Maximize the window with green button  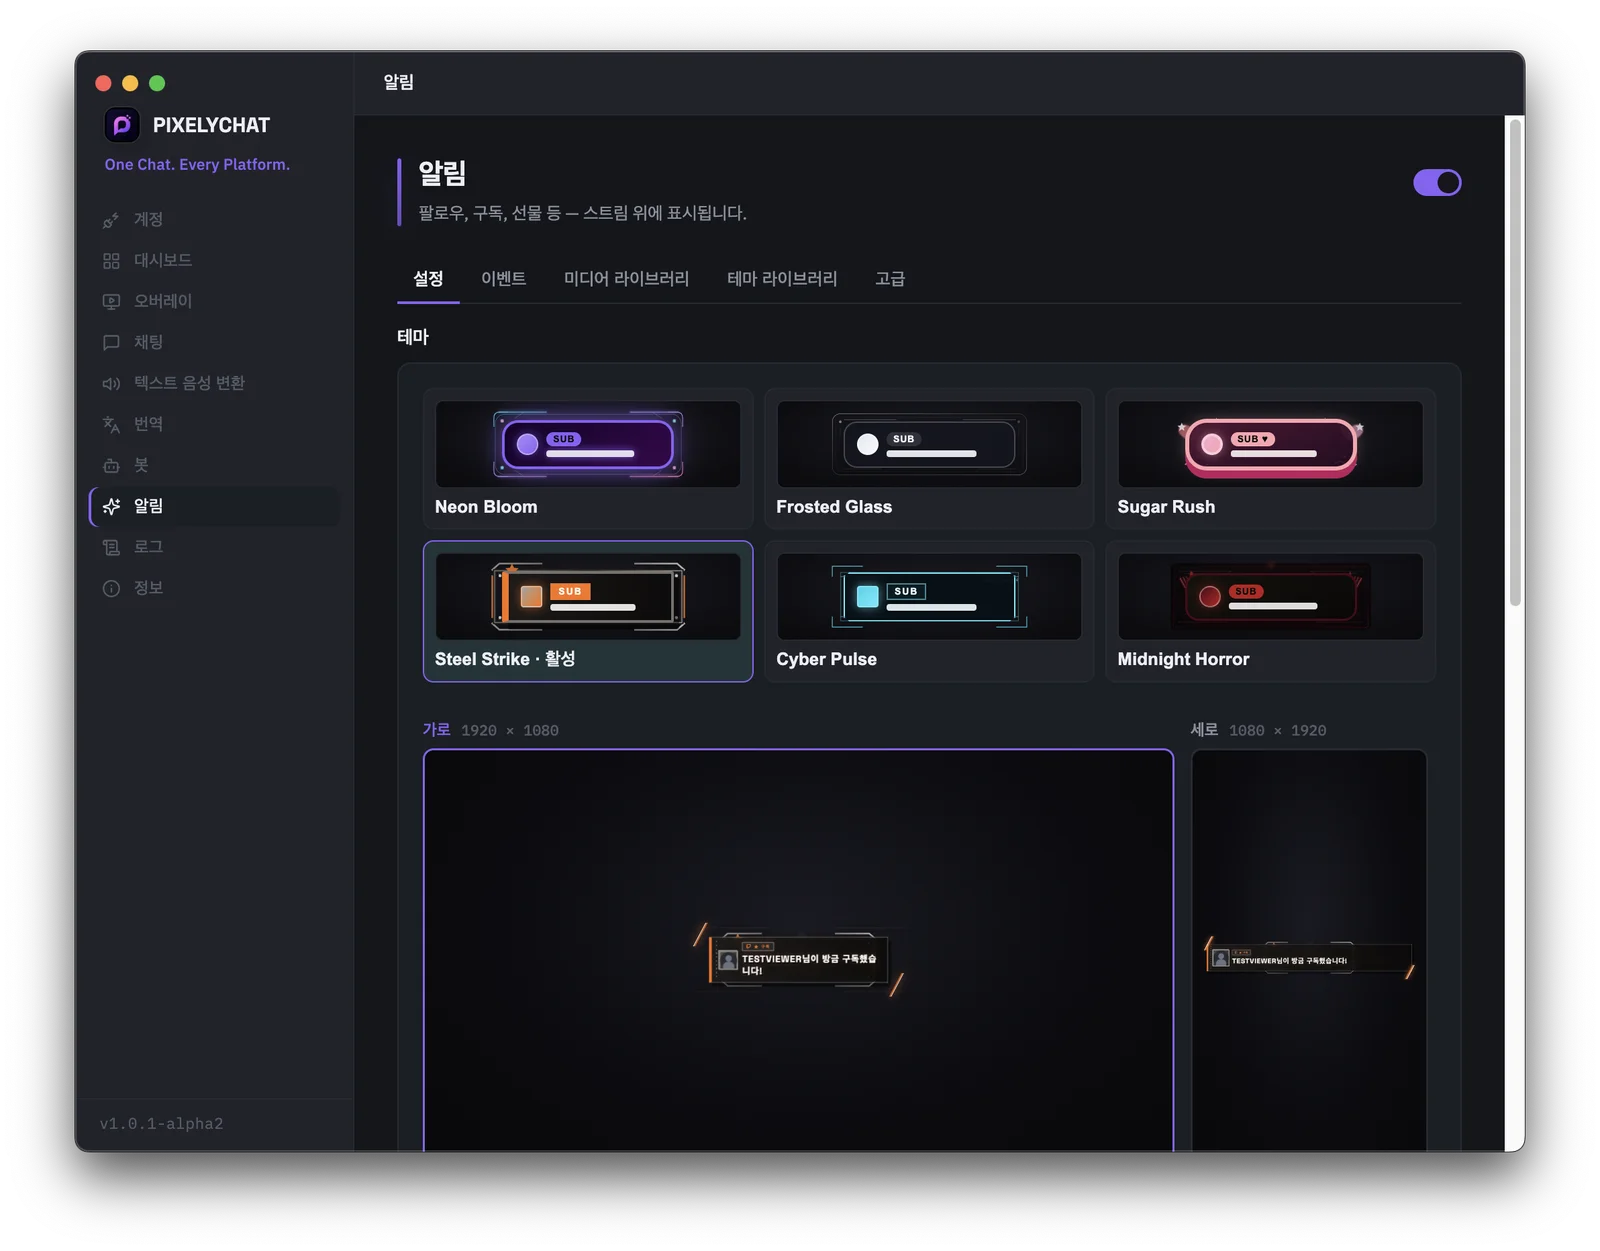tap(157, 83)
